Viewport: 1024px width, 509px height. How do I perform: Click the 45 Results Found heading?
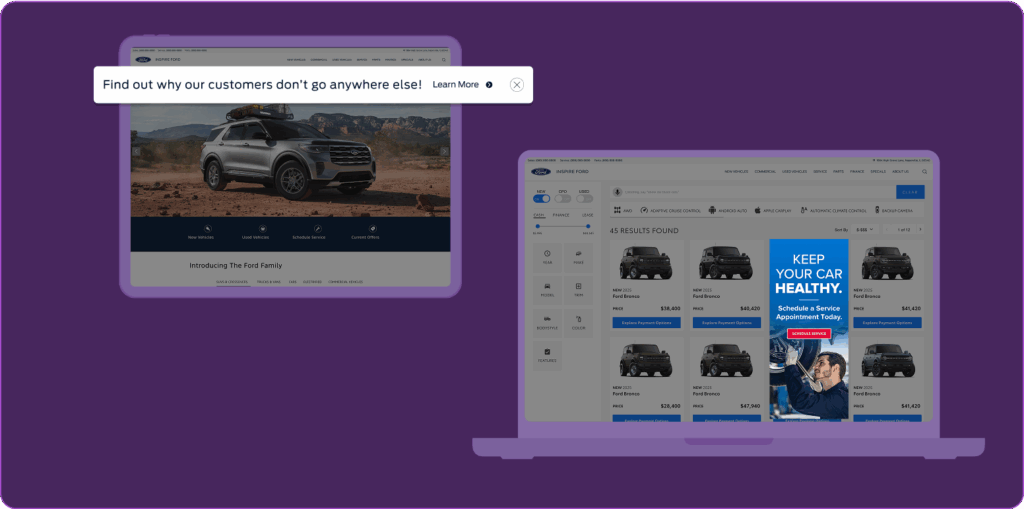tap(644, 231)
